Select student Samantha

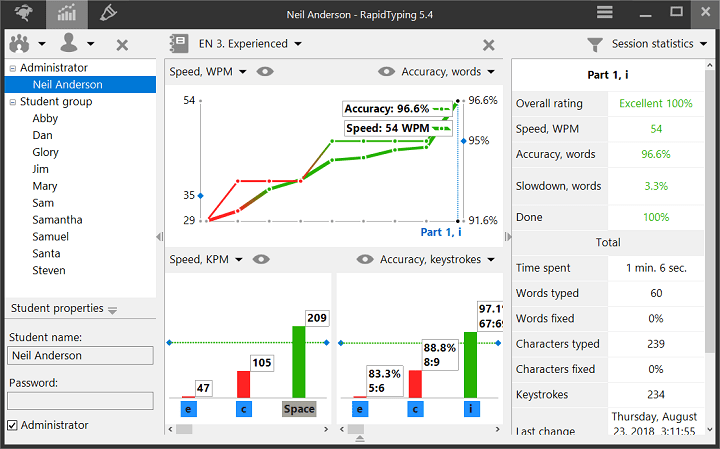[57, 220]
